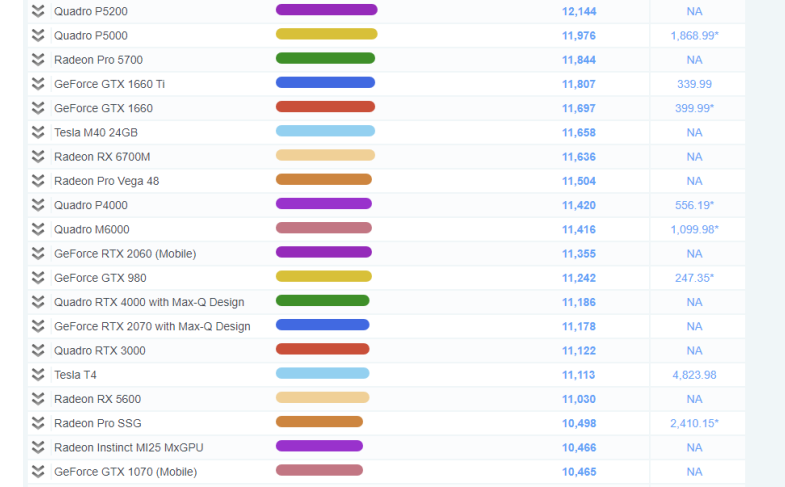The height and width of the screenshot is (487, 785).
Task: Open the Quadro RTX 4000 with Max-Q Design link
Action: pyautogui.click(x=149, y=302)
